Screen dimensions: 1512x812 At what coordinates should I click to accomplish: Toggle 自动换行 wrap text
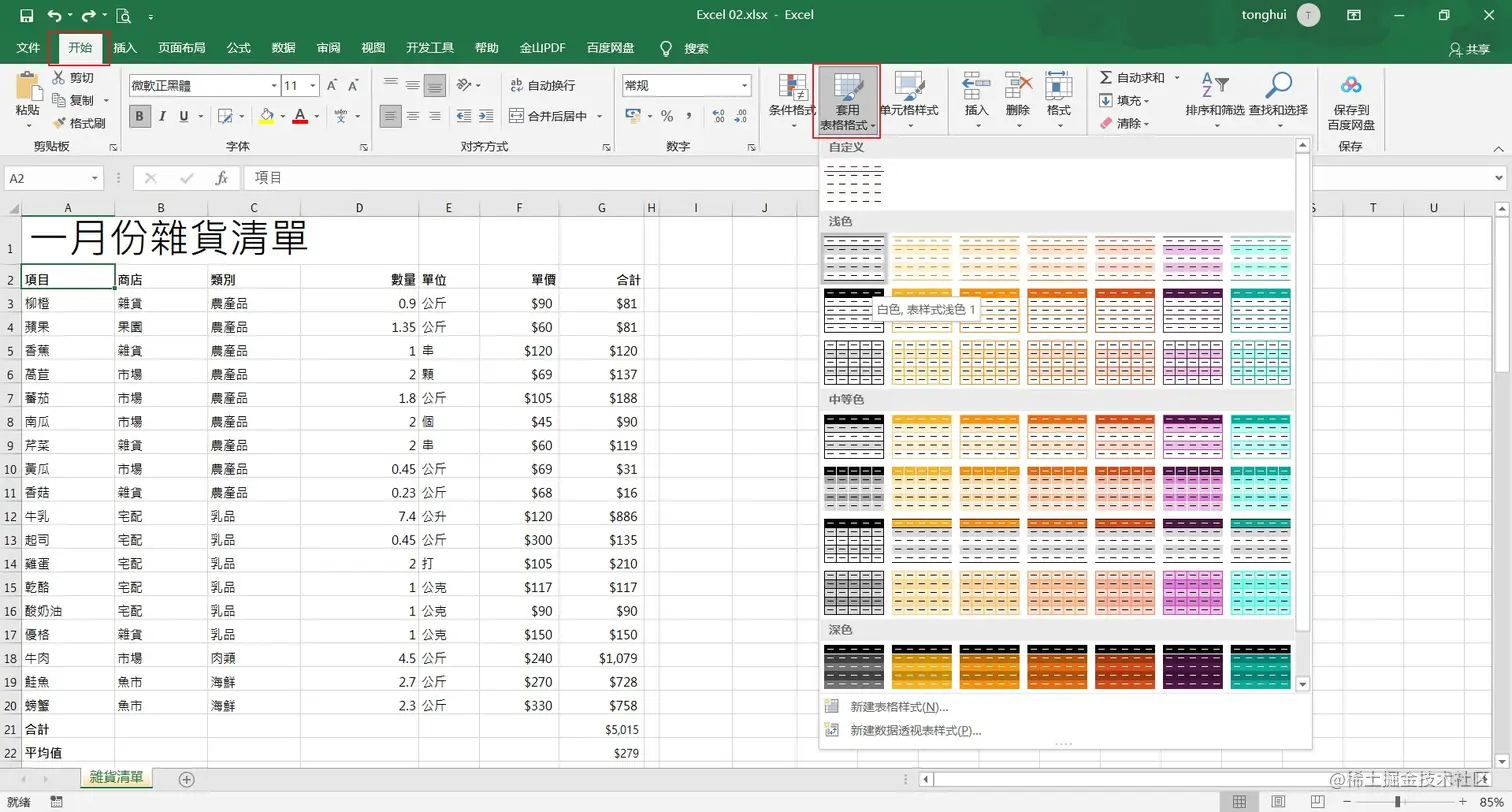(x=542, y=85)
